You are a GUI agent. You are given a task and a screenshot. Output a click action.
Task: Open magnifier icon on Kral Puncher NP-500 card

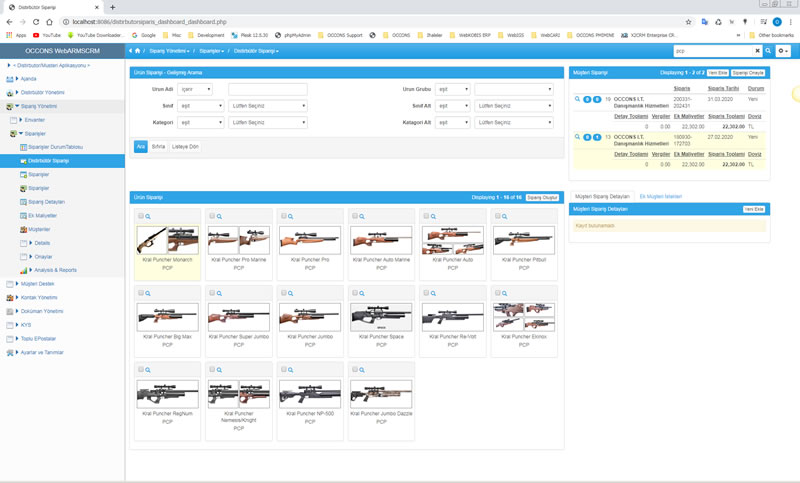(x=290, y=370)
